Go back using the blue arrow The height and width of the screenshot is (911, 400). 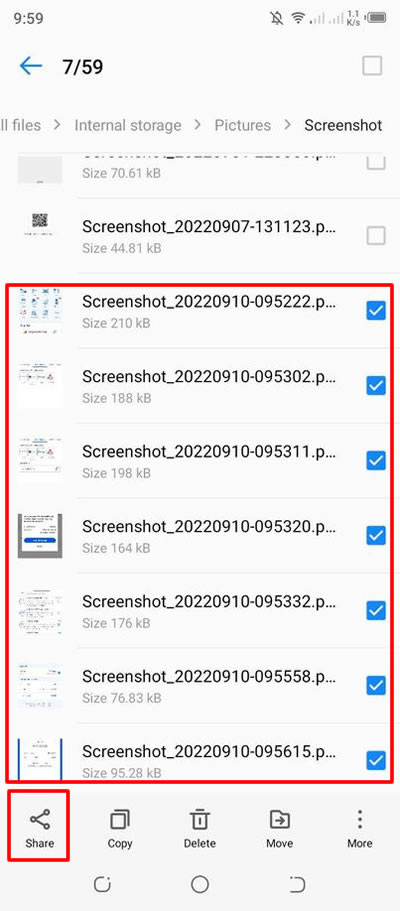pyautogui.click(x=31, y=66)
